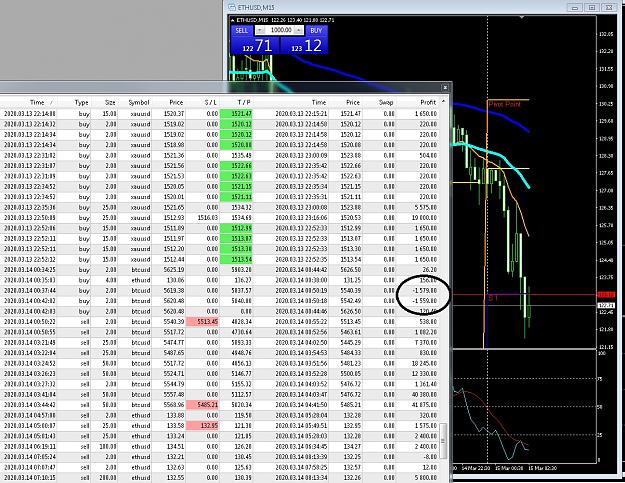Image resolution: width=625 pixels, height=483 pixels.
Task: Click the chart shift triangle marker at chart top
Action: [x=522, y=17]
